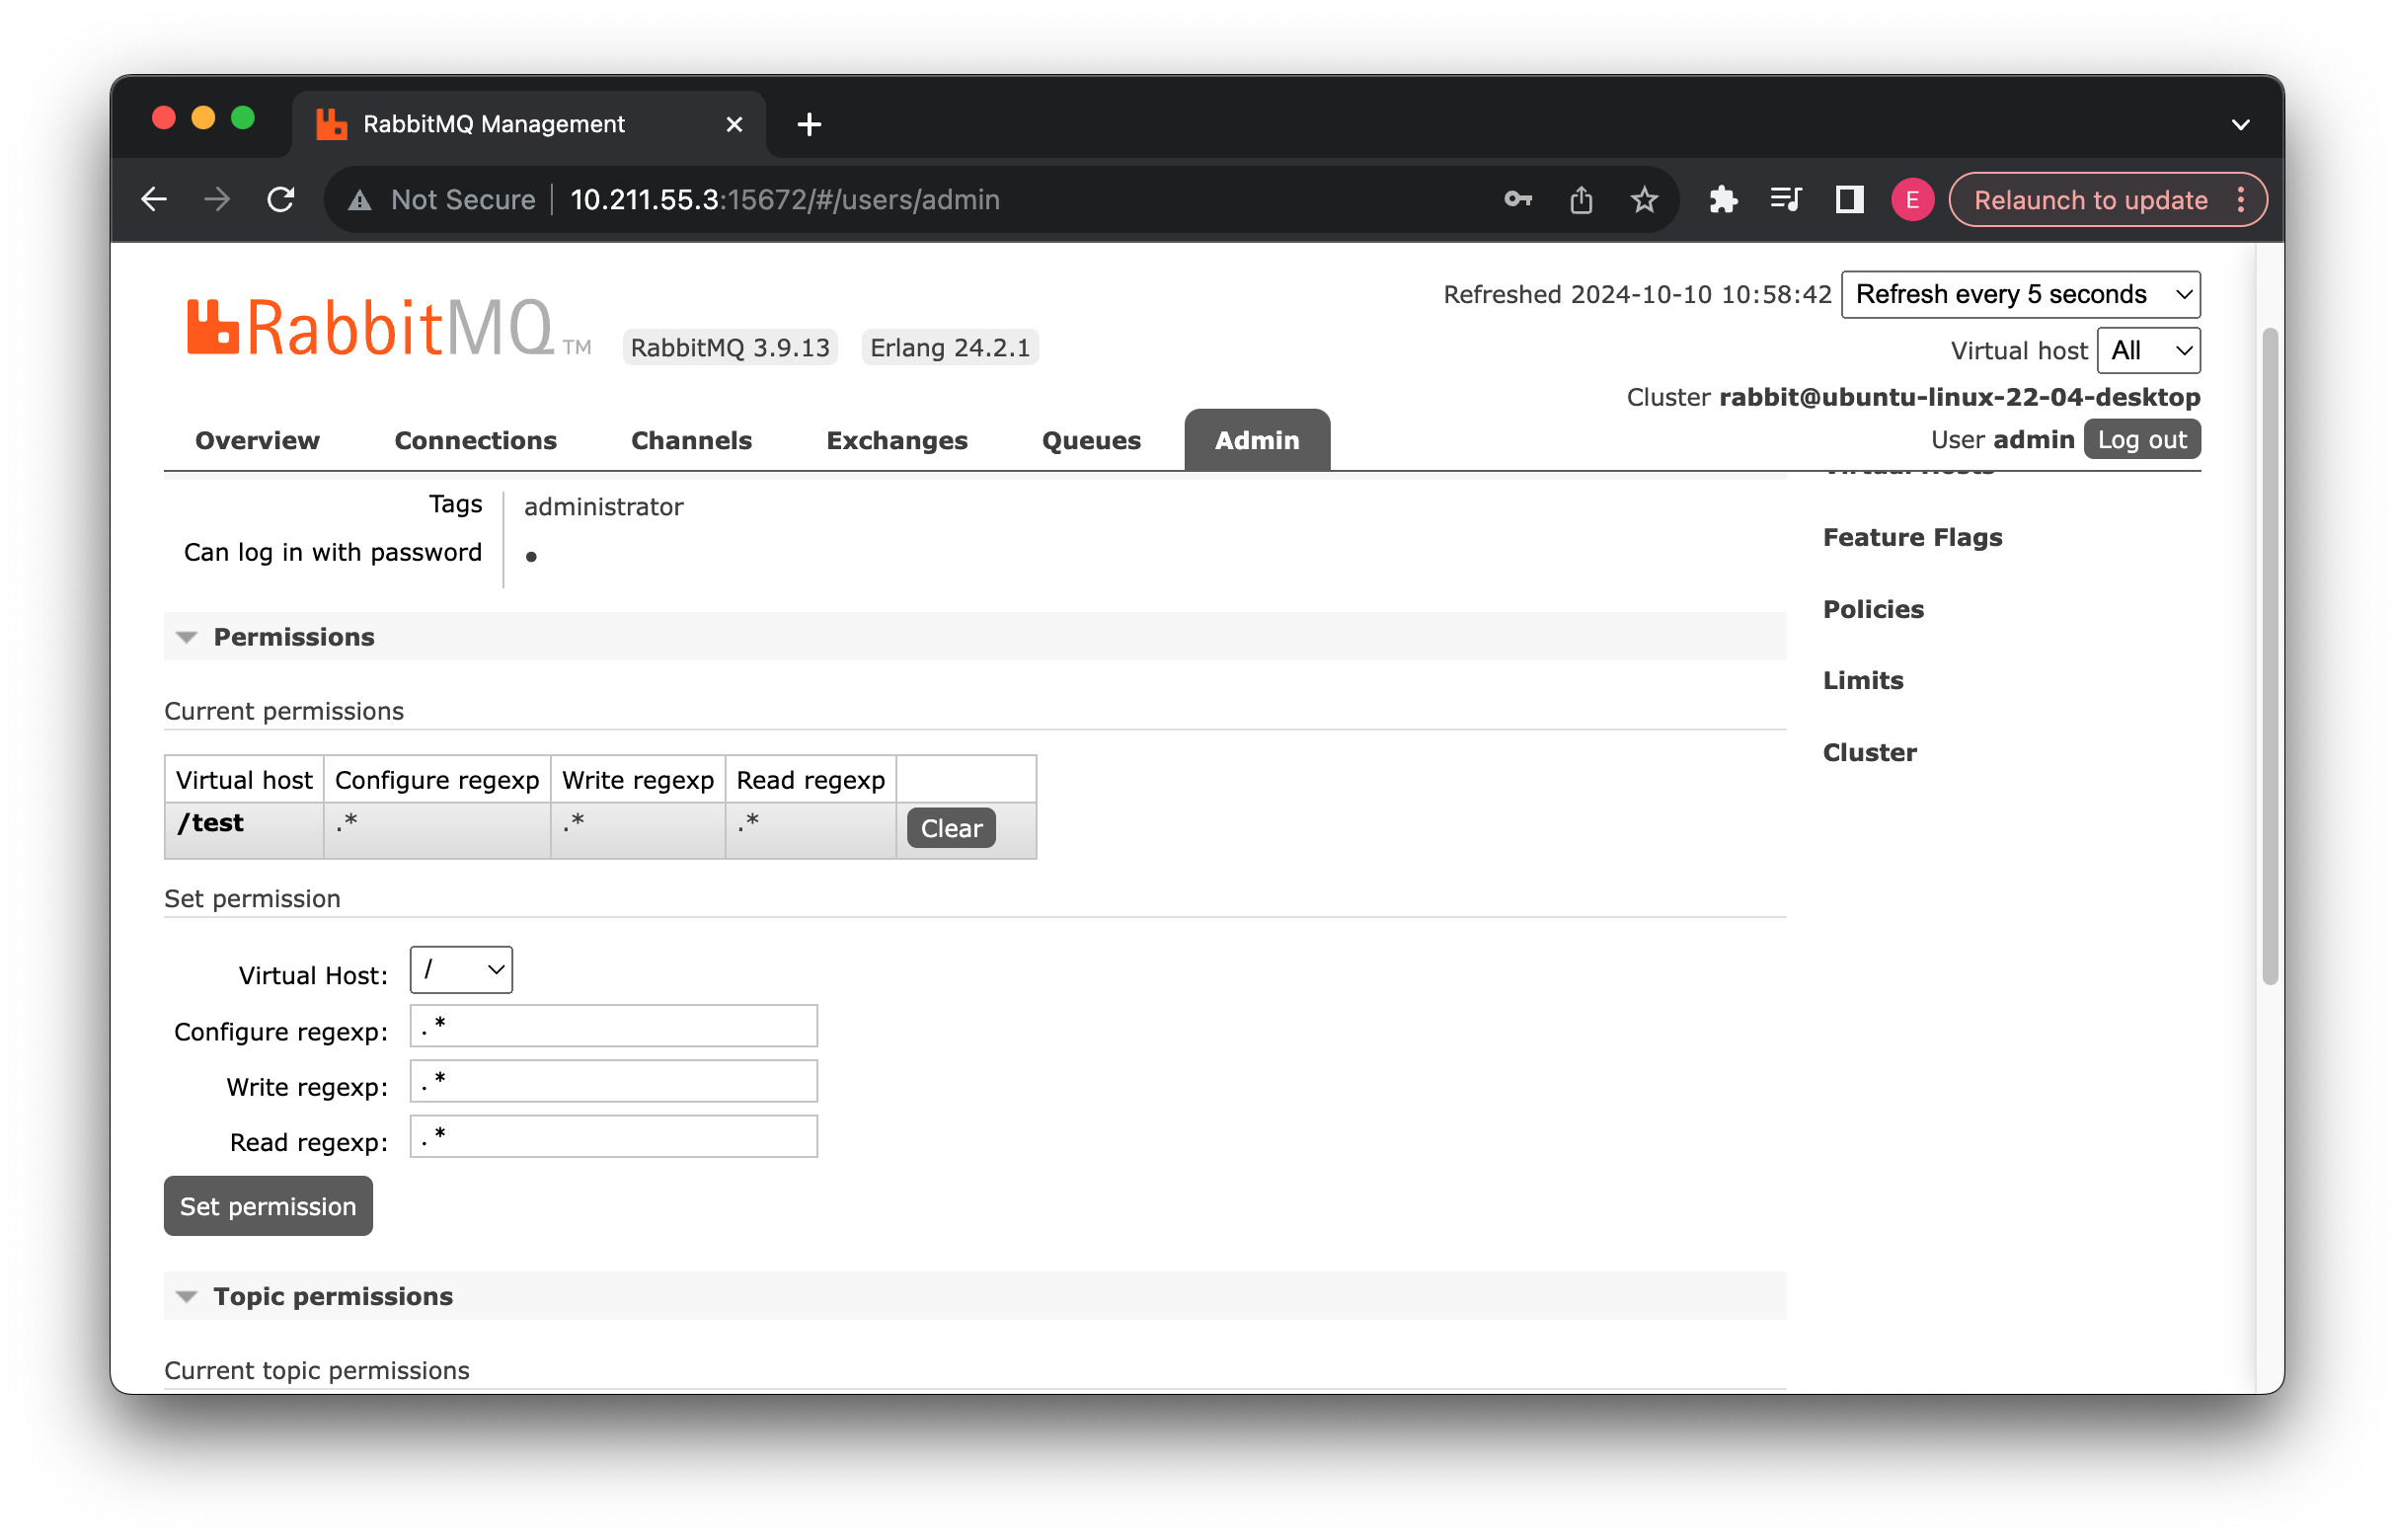Open the browser extensions puzzle icon
Viewport: 2395px width, 1540px height.
pyautogui.click(x=1723, y=200)
